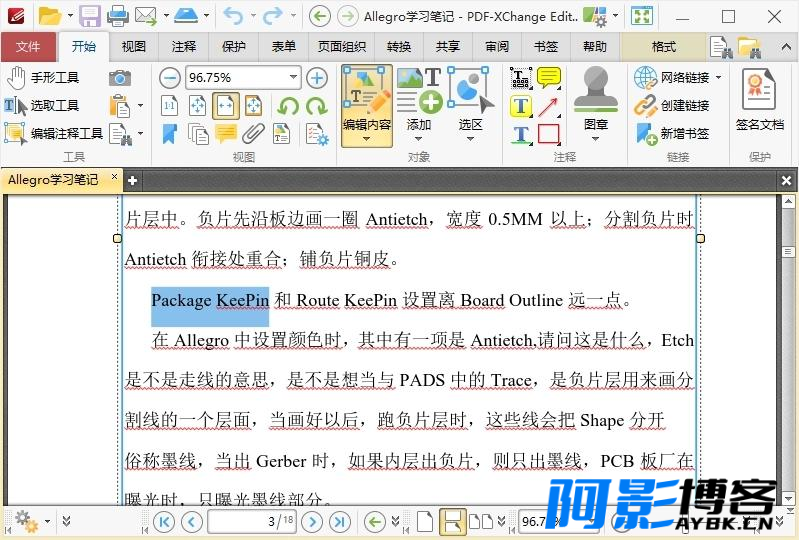Viewport: 799px width, 540px height.
Task: Toggle two-page facing layout
Action: (481, 521)
